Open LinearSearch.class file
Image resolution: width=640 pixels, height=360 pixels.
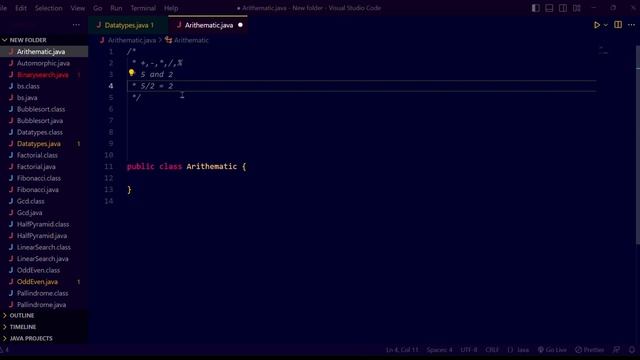44,247
